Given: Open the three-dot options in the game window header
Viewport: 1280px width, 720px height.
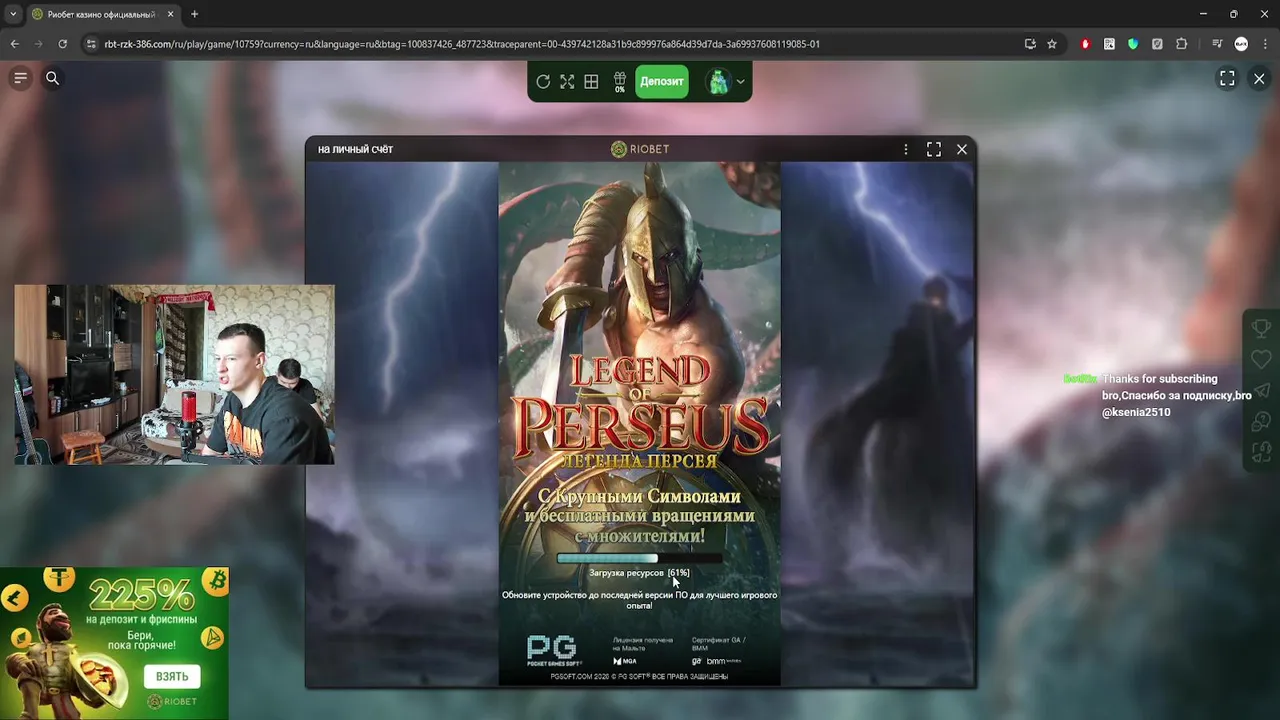Looking at the screenshot, I should click(x=906, y=149).
